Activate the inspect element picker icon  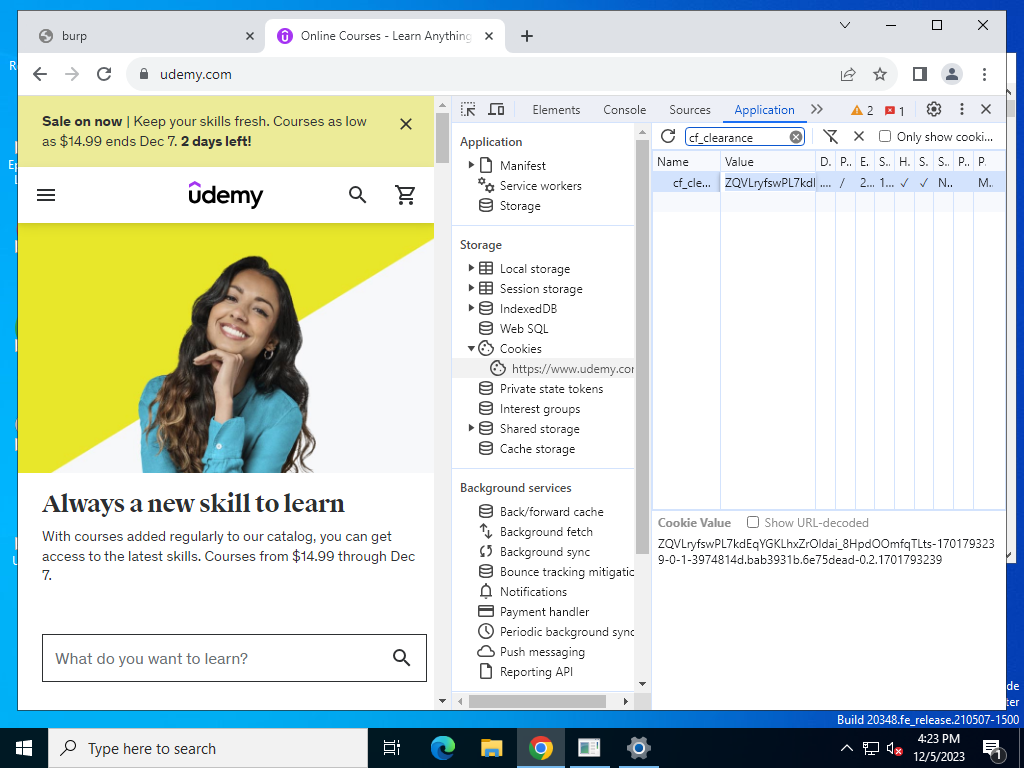click(468, 109)
